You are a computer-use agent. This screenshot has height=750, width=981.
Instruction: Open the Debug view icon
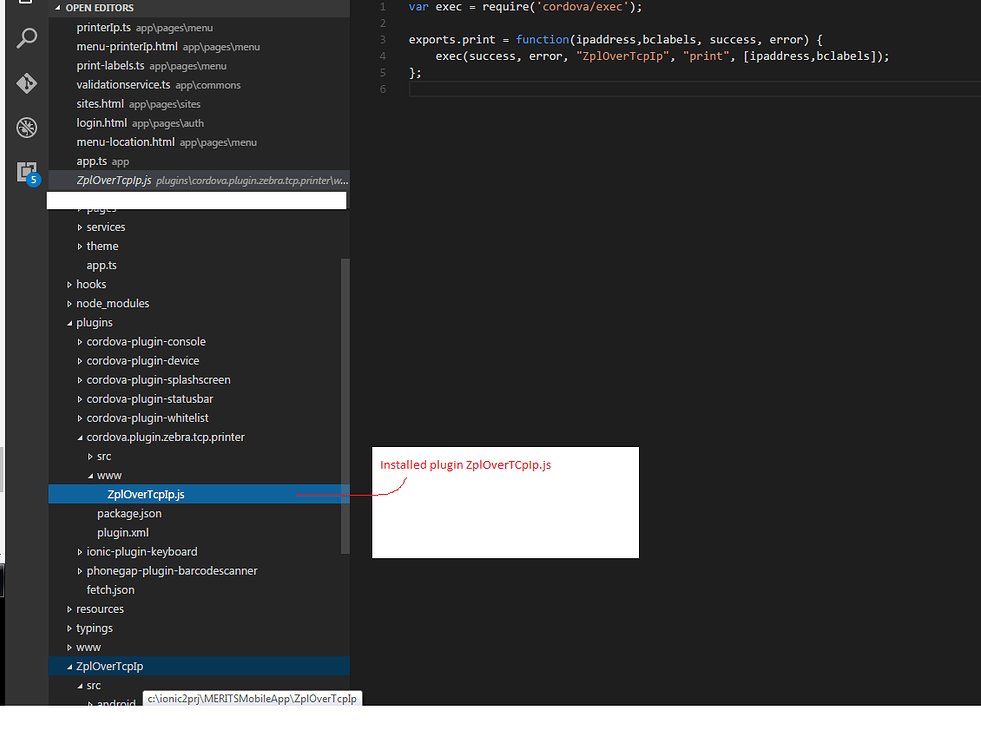26,128
